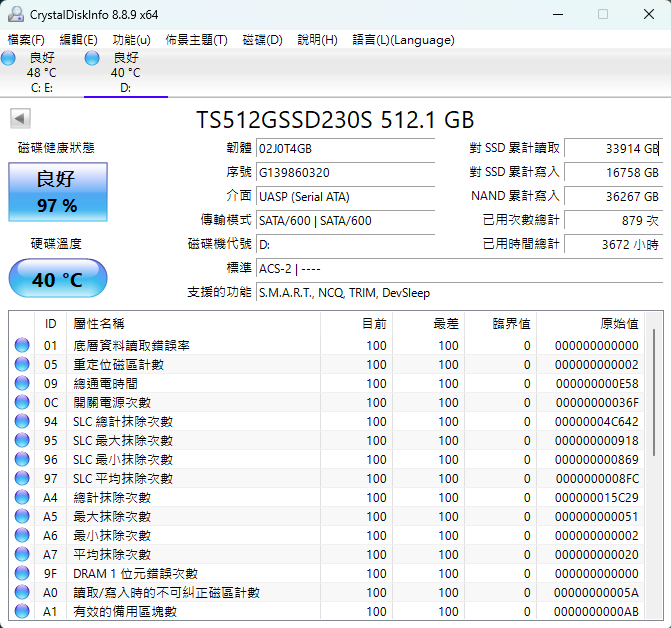Click status icon for attribute 97
This screenshot has width=671, height=628.
pos(22,478)
